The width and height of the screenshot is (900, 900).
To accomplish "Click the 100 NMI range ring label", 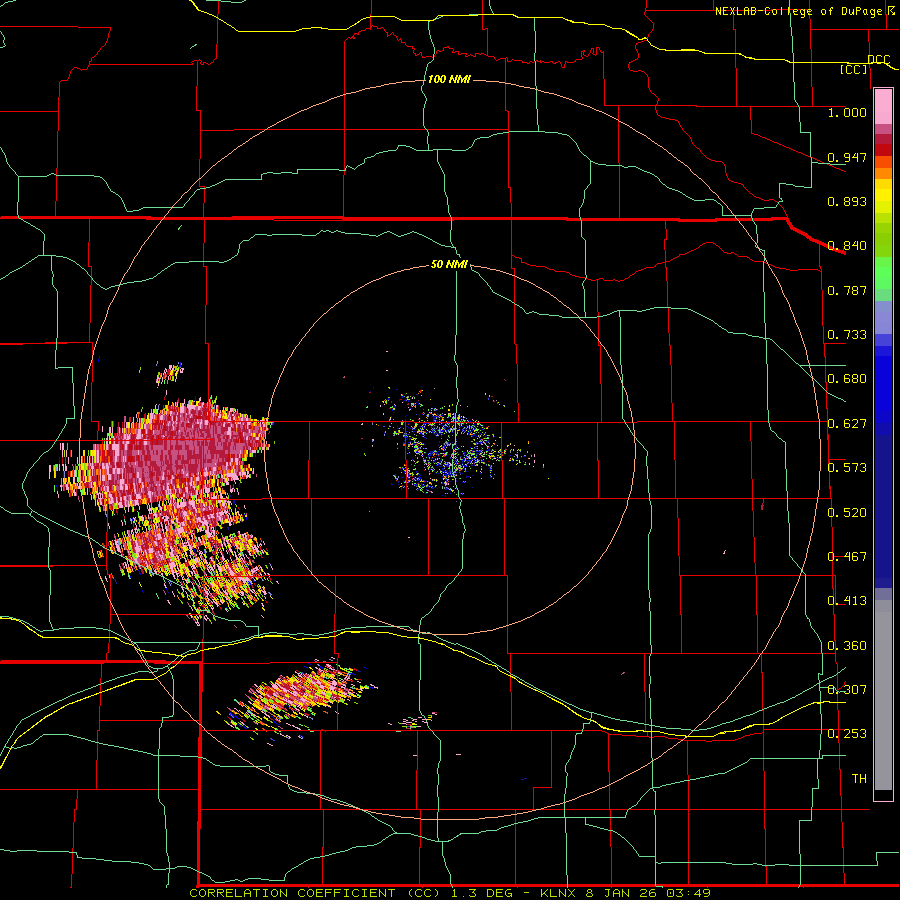I will coord(449,79).
